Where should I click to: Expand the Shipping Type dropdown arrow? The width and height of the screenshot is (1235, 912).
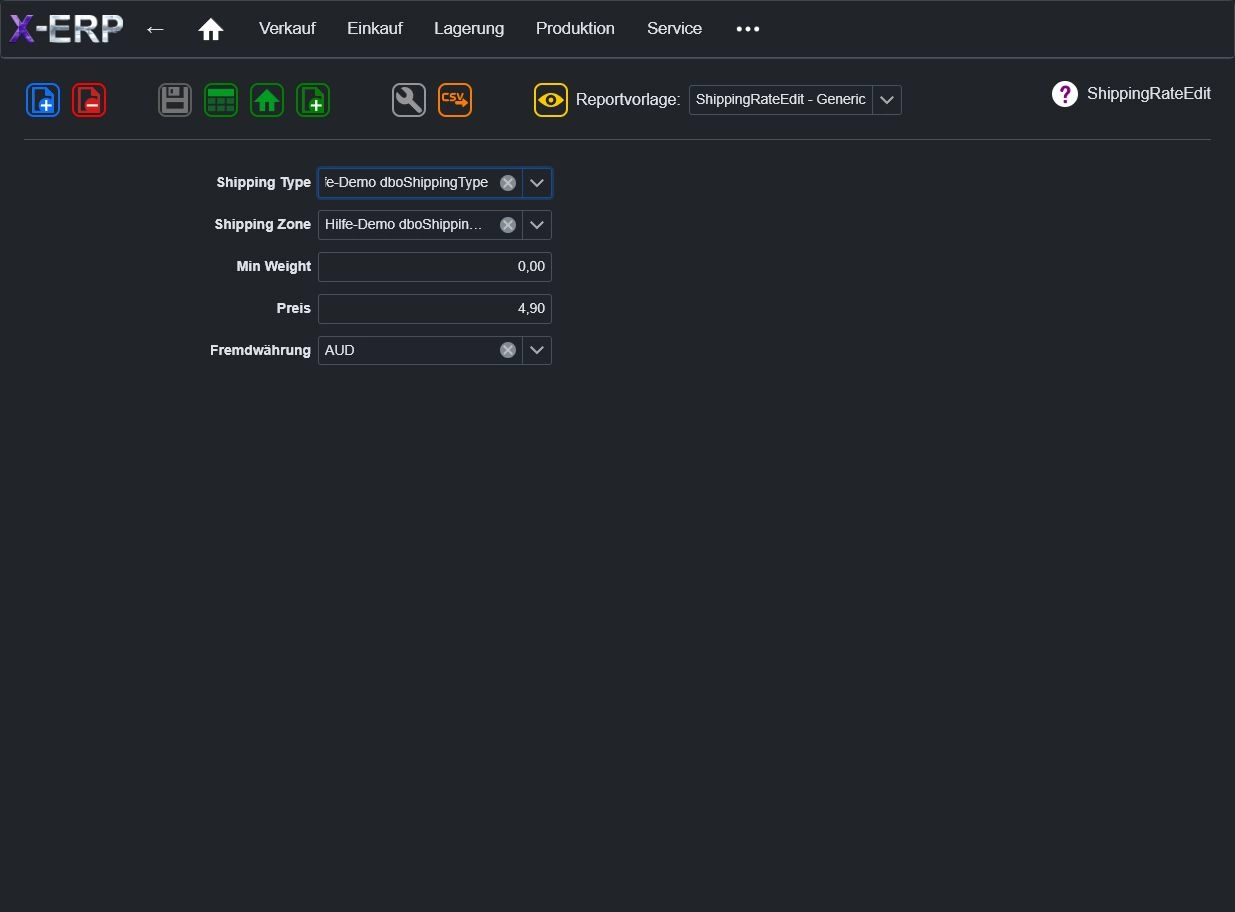537,183
